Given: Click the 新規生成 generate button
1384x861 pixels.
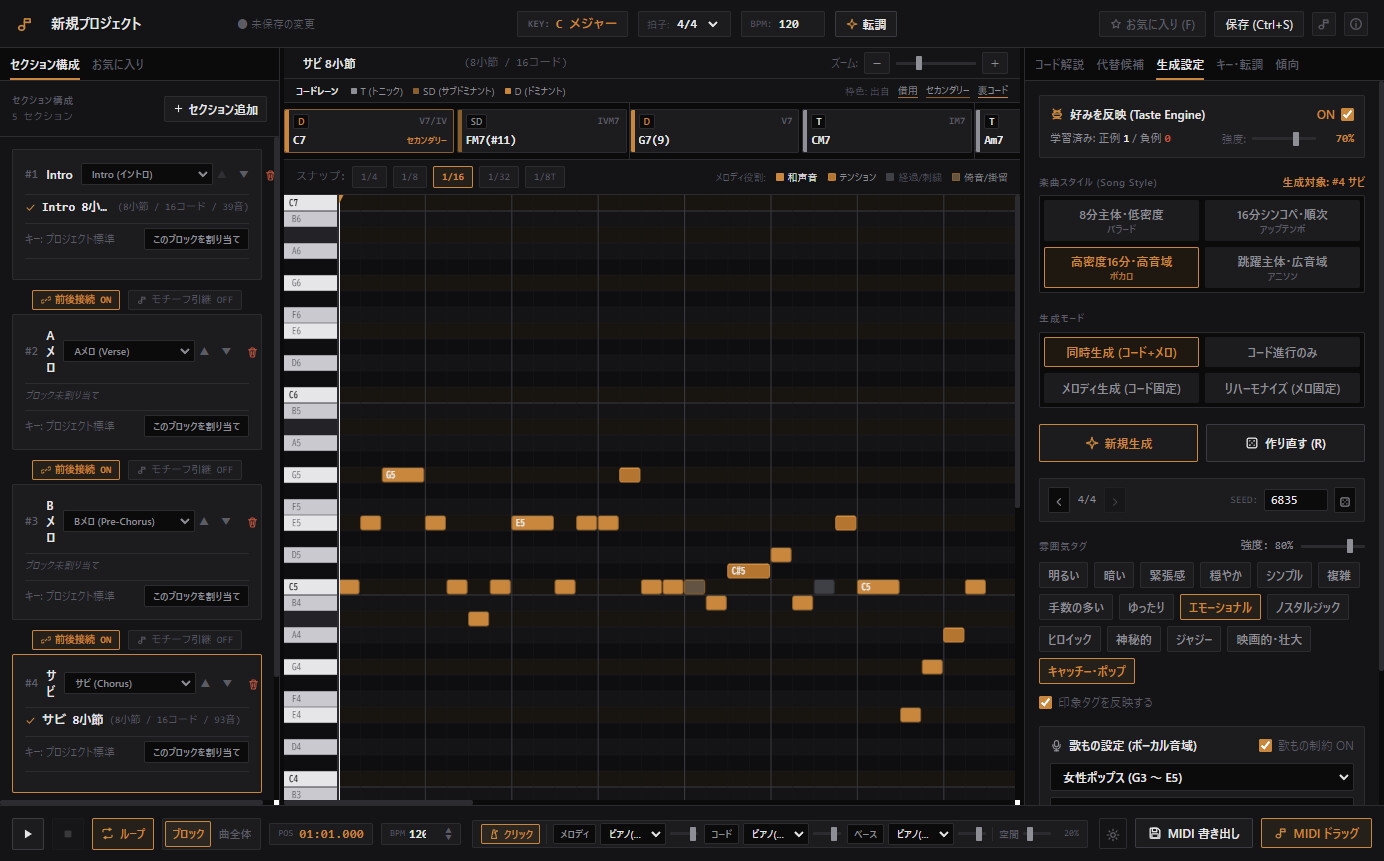Looking at the screenshot, I should point(1118,443).
